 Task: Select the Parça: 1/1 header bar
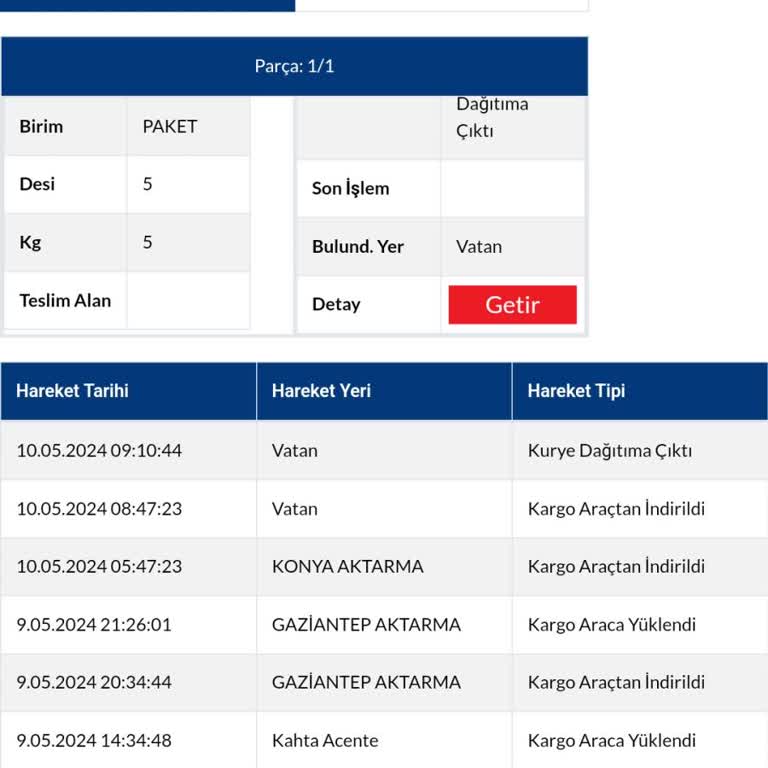pyautogui.click(x=294, y=67)
